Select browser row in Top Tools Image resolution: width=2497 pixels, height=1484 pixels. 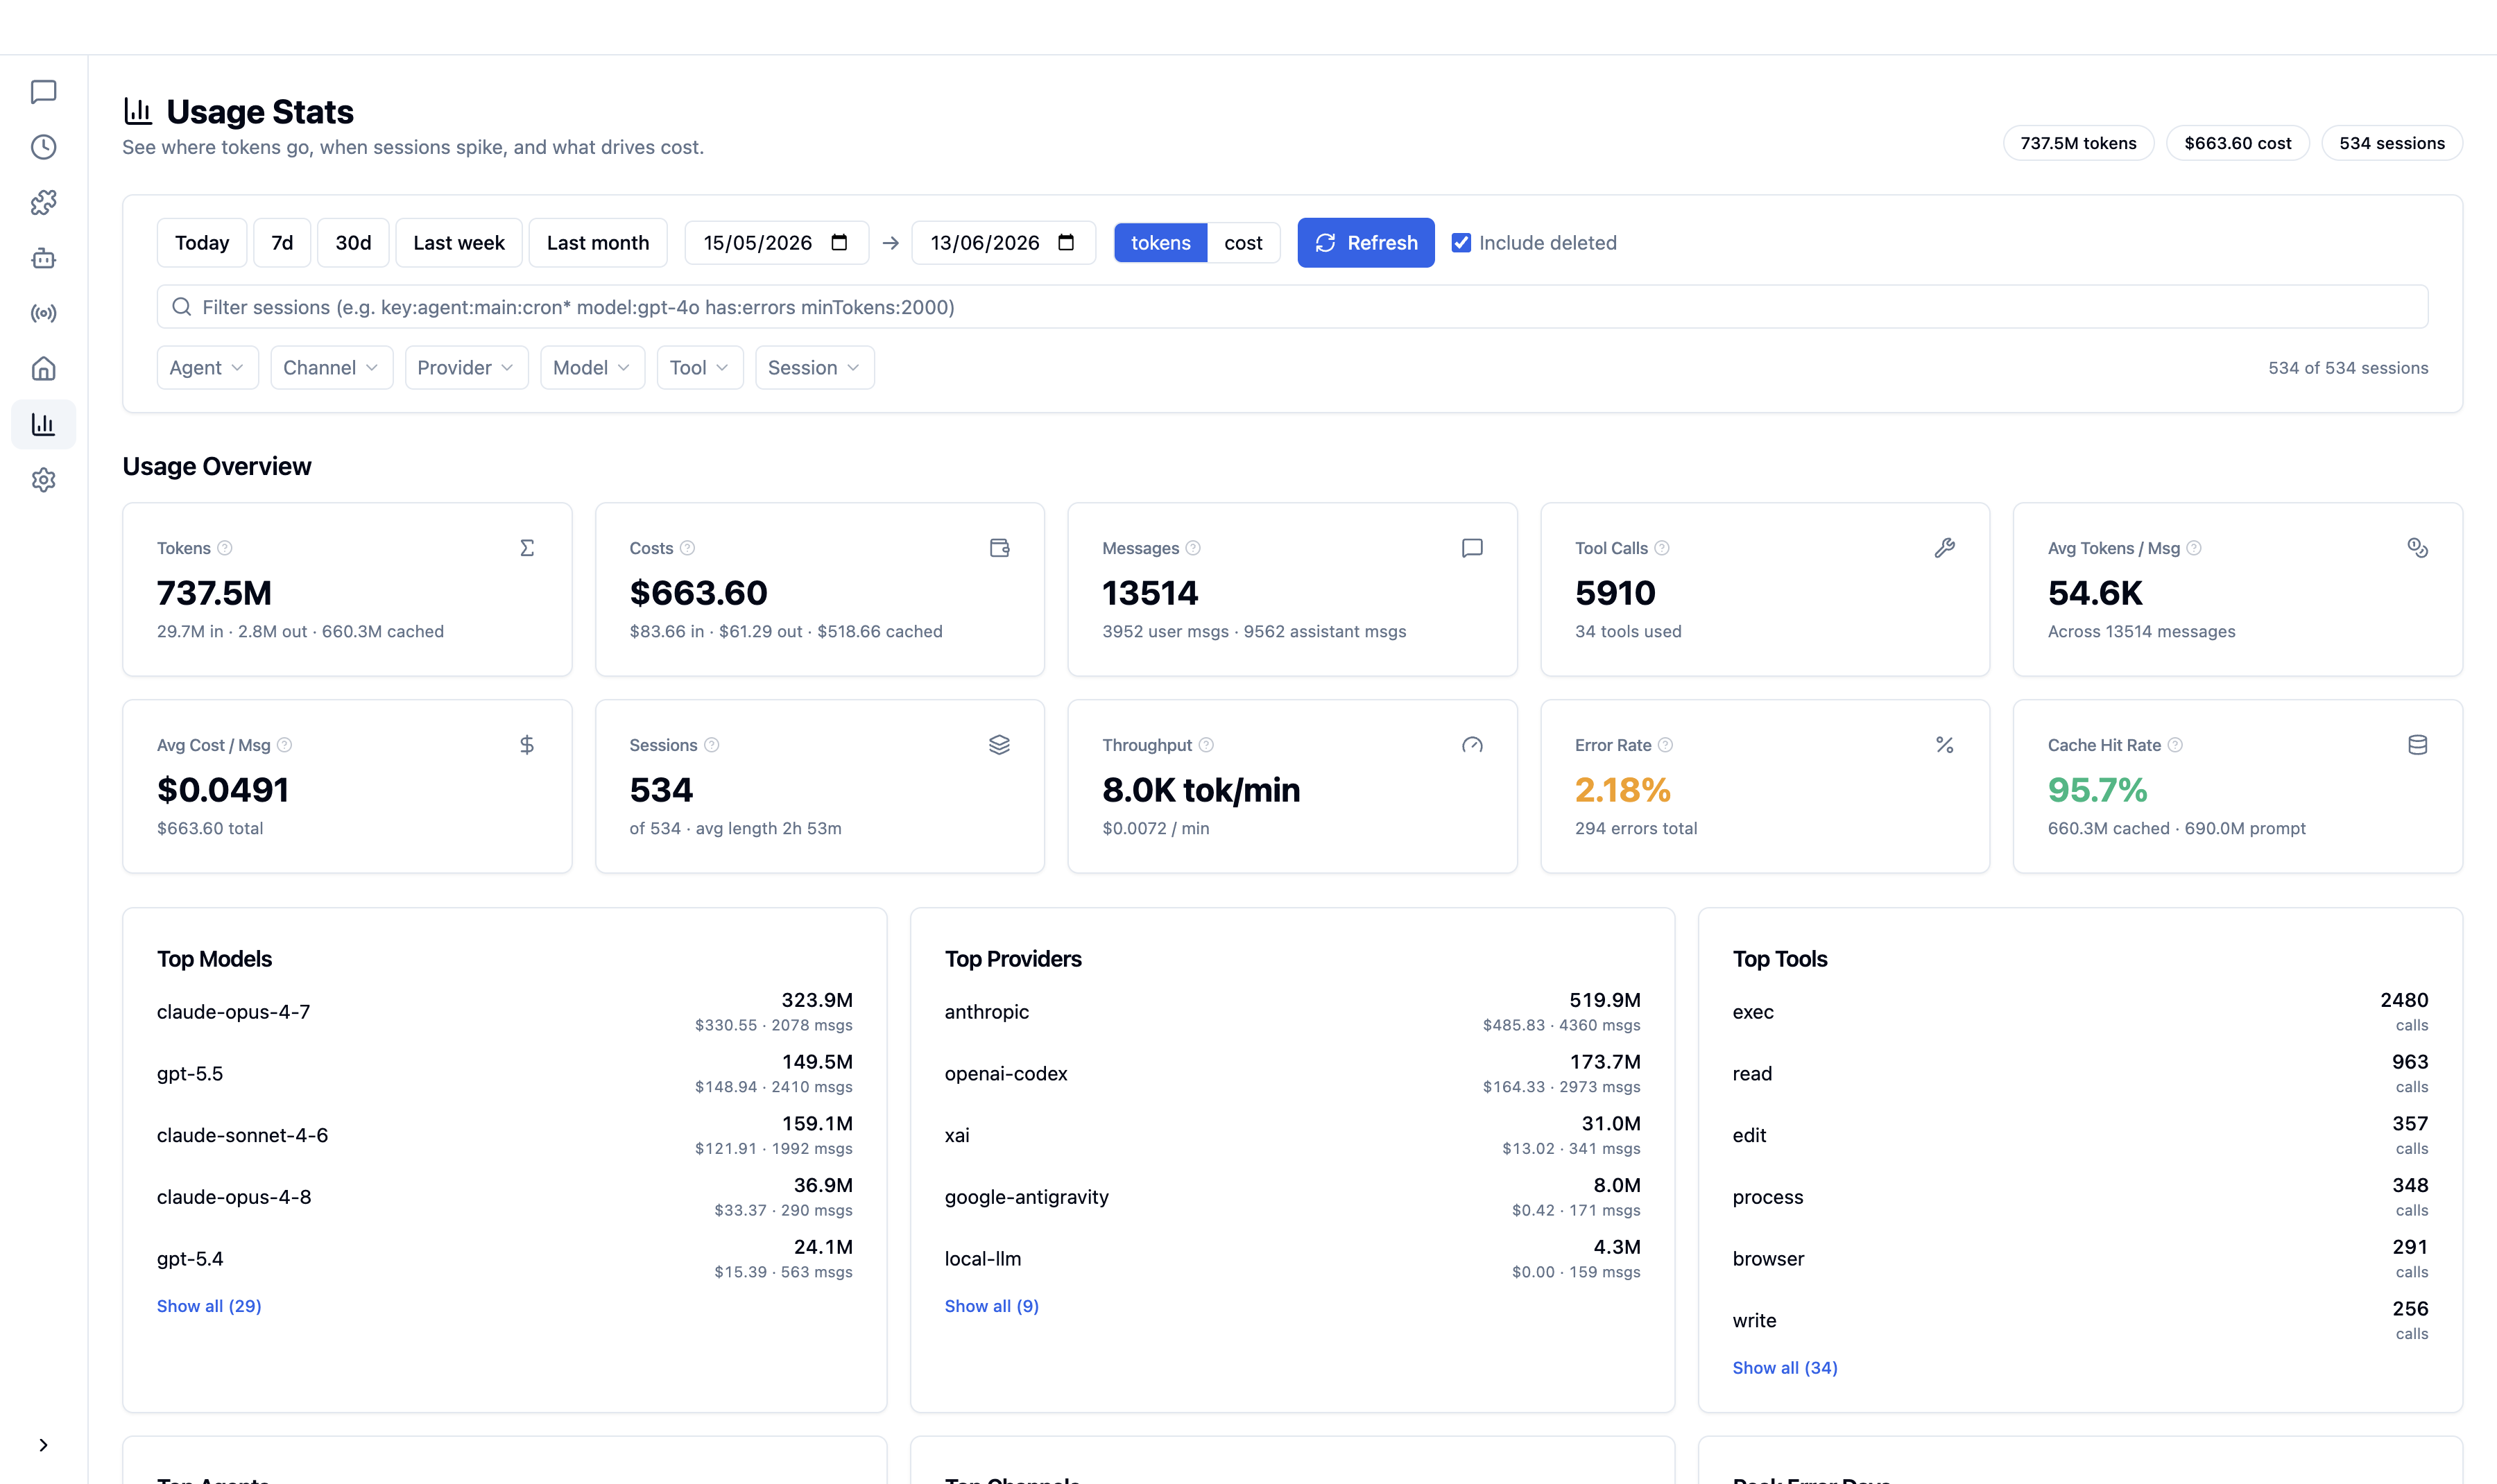(x=2080, y=1259)
